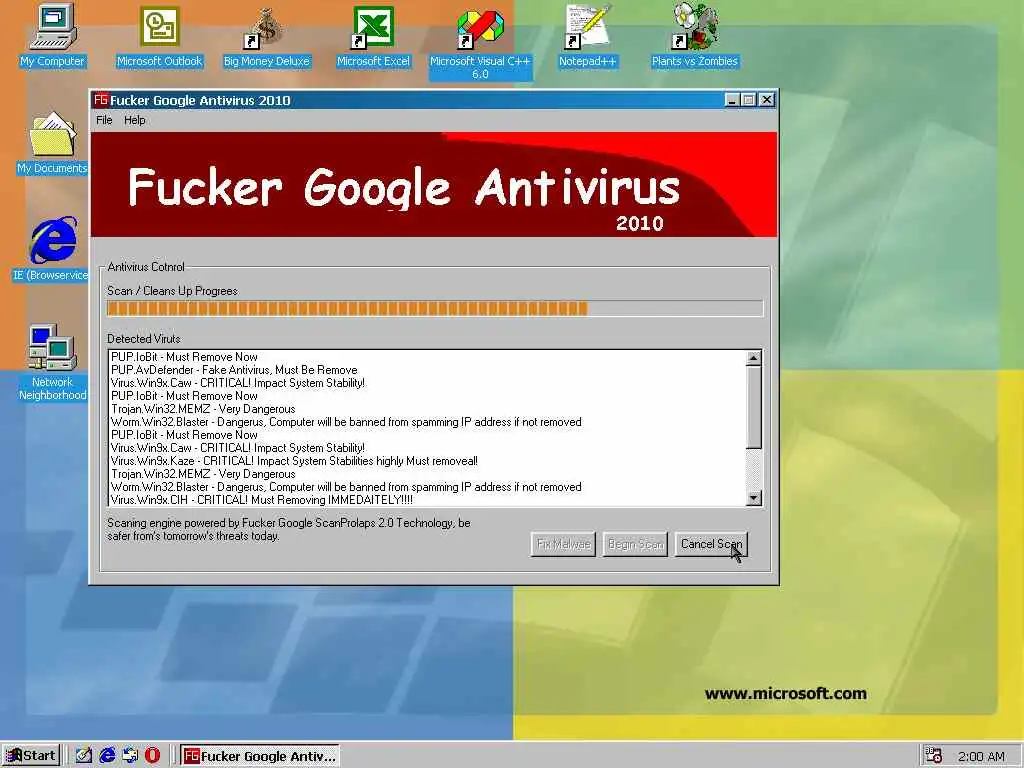1024x768 pixels.
Task: Close the antivirus window
Action: [767, 100]
